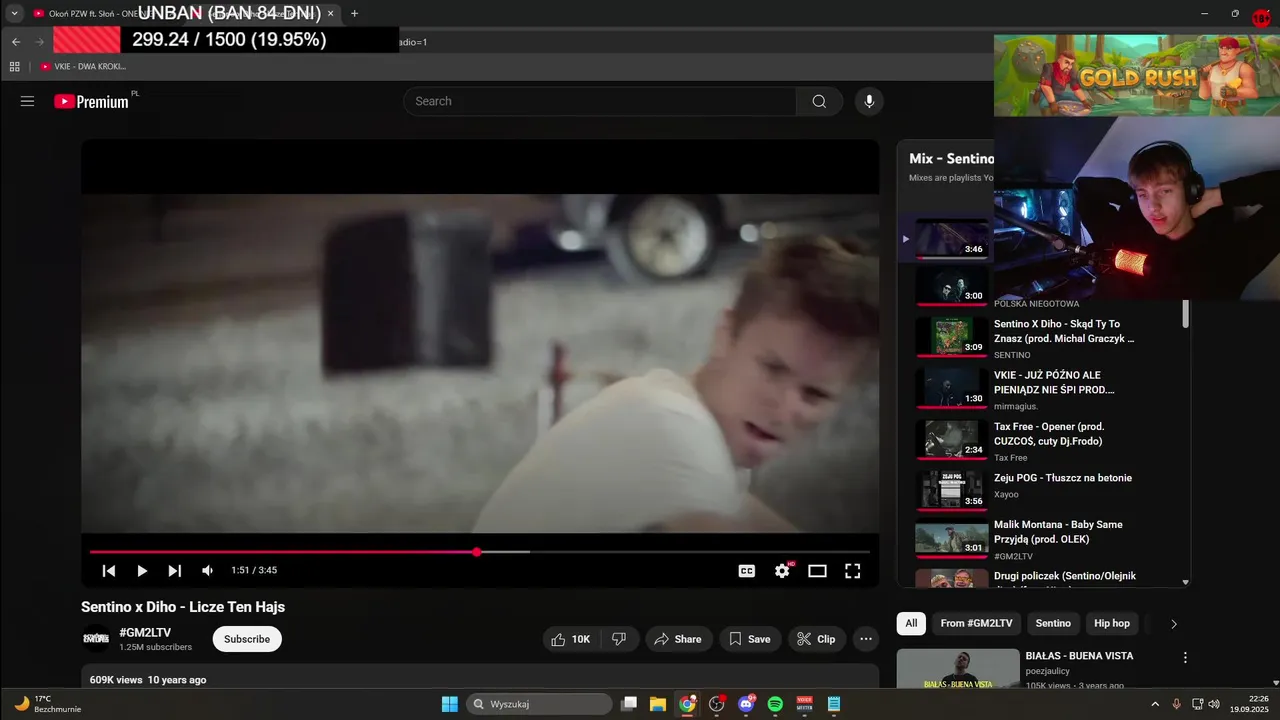Expand the hidden system tray icons
The height and width of the screenshot is (720, 1280).
pos(1155,704)
